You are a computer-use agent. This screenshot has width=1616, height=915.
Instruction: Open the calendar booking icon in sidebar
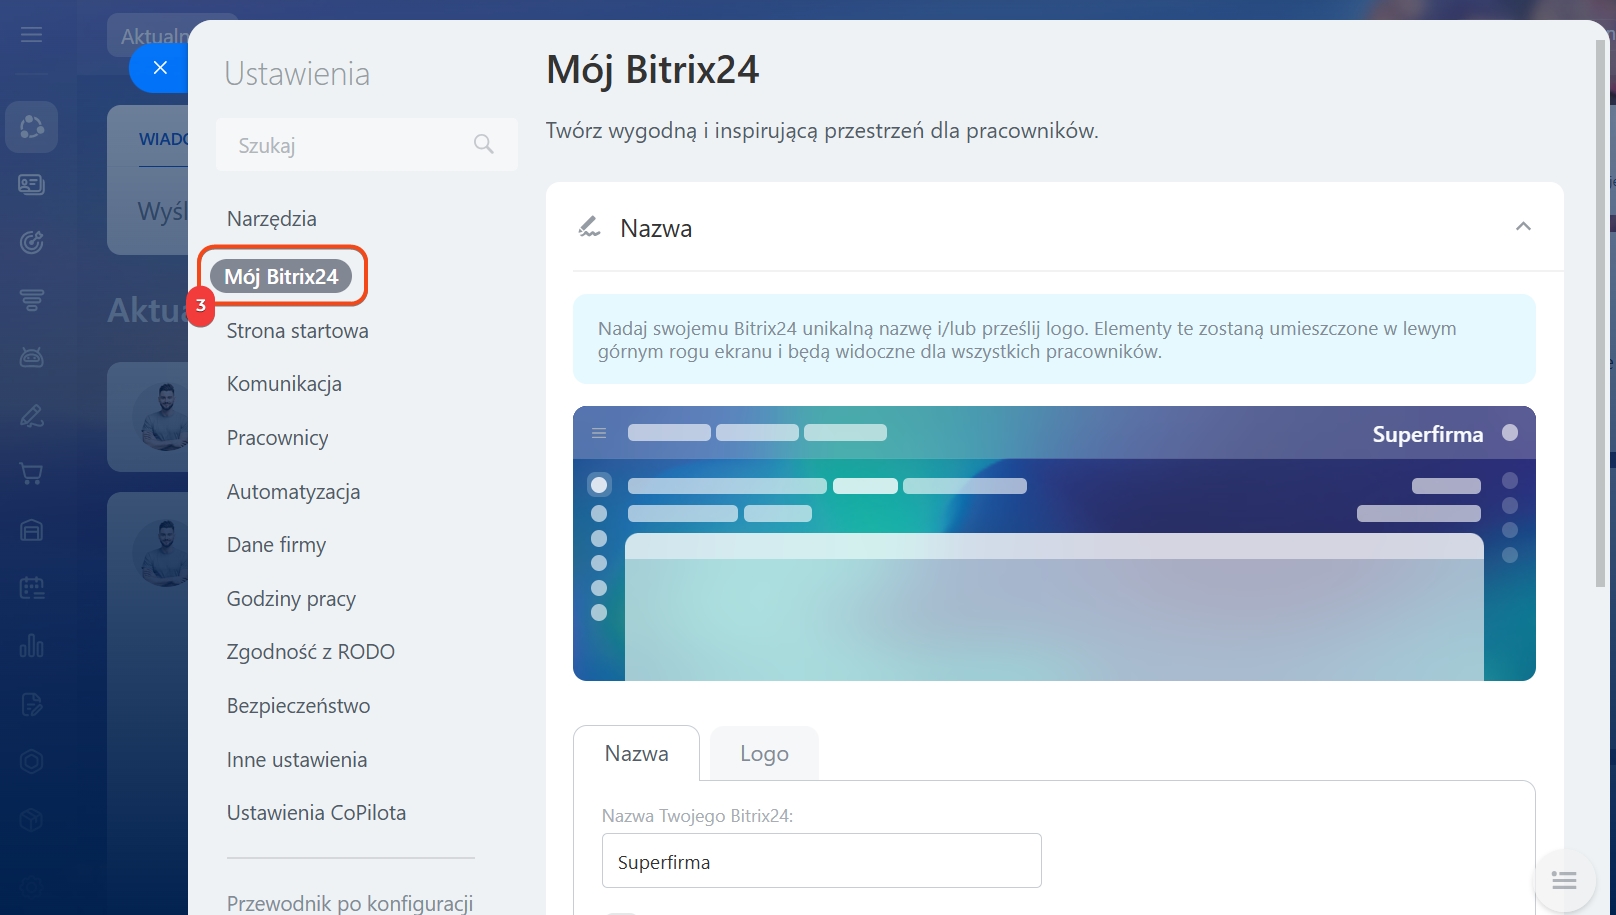click(x=32, y=588)
